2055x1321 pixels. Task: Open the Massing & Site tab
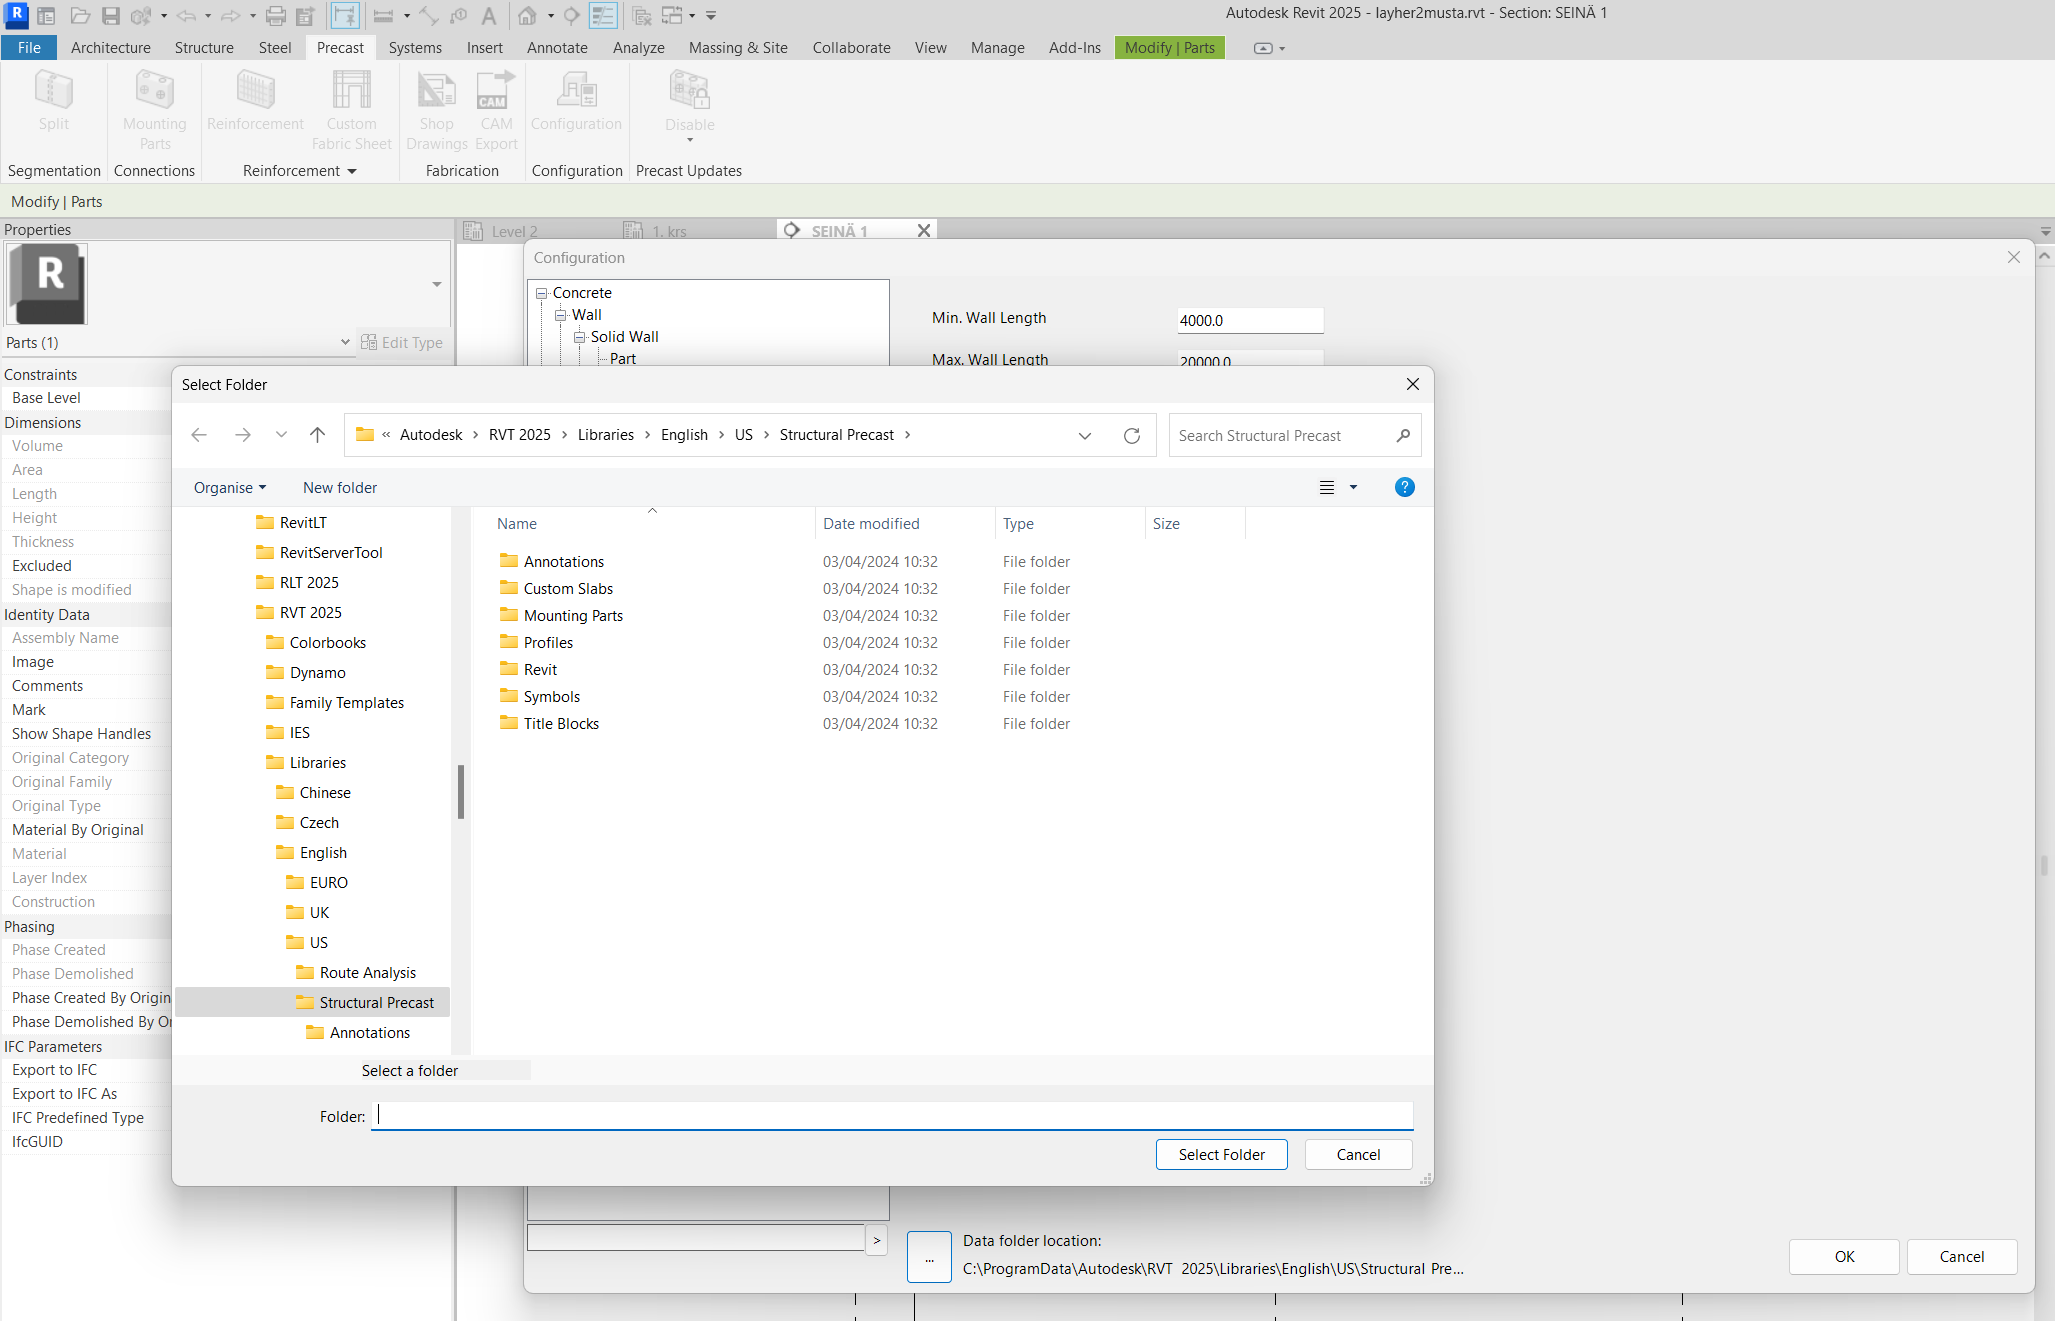[737, 47]
